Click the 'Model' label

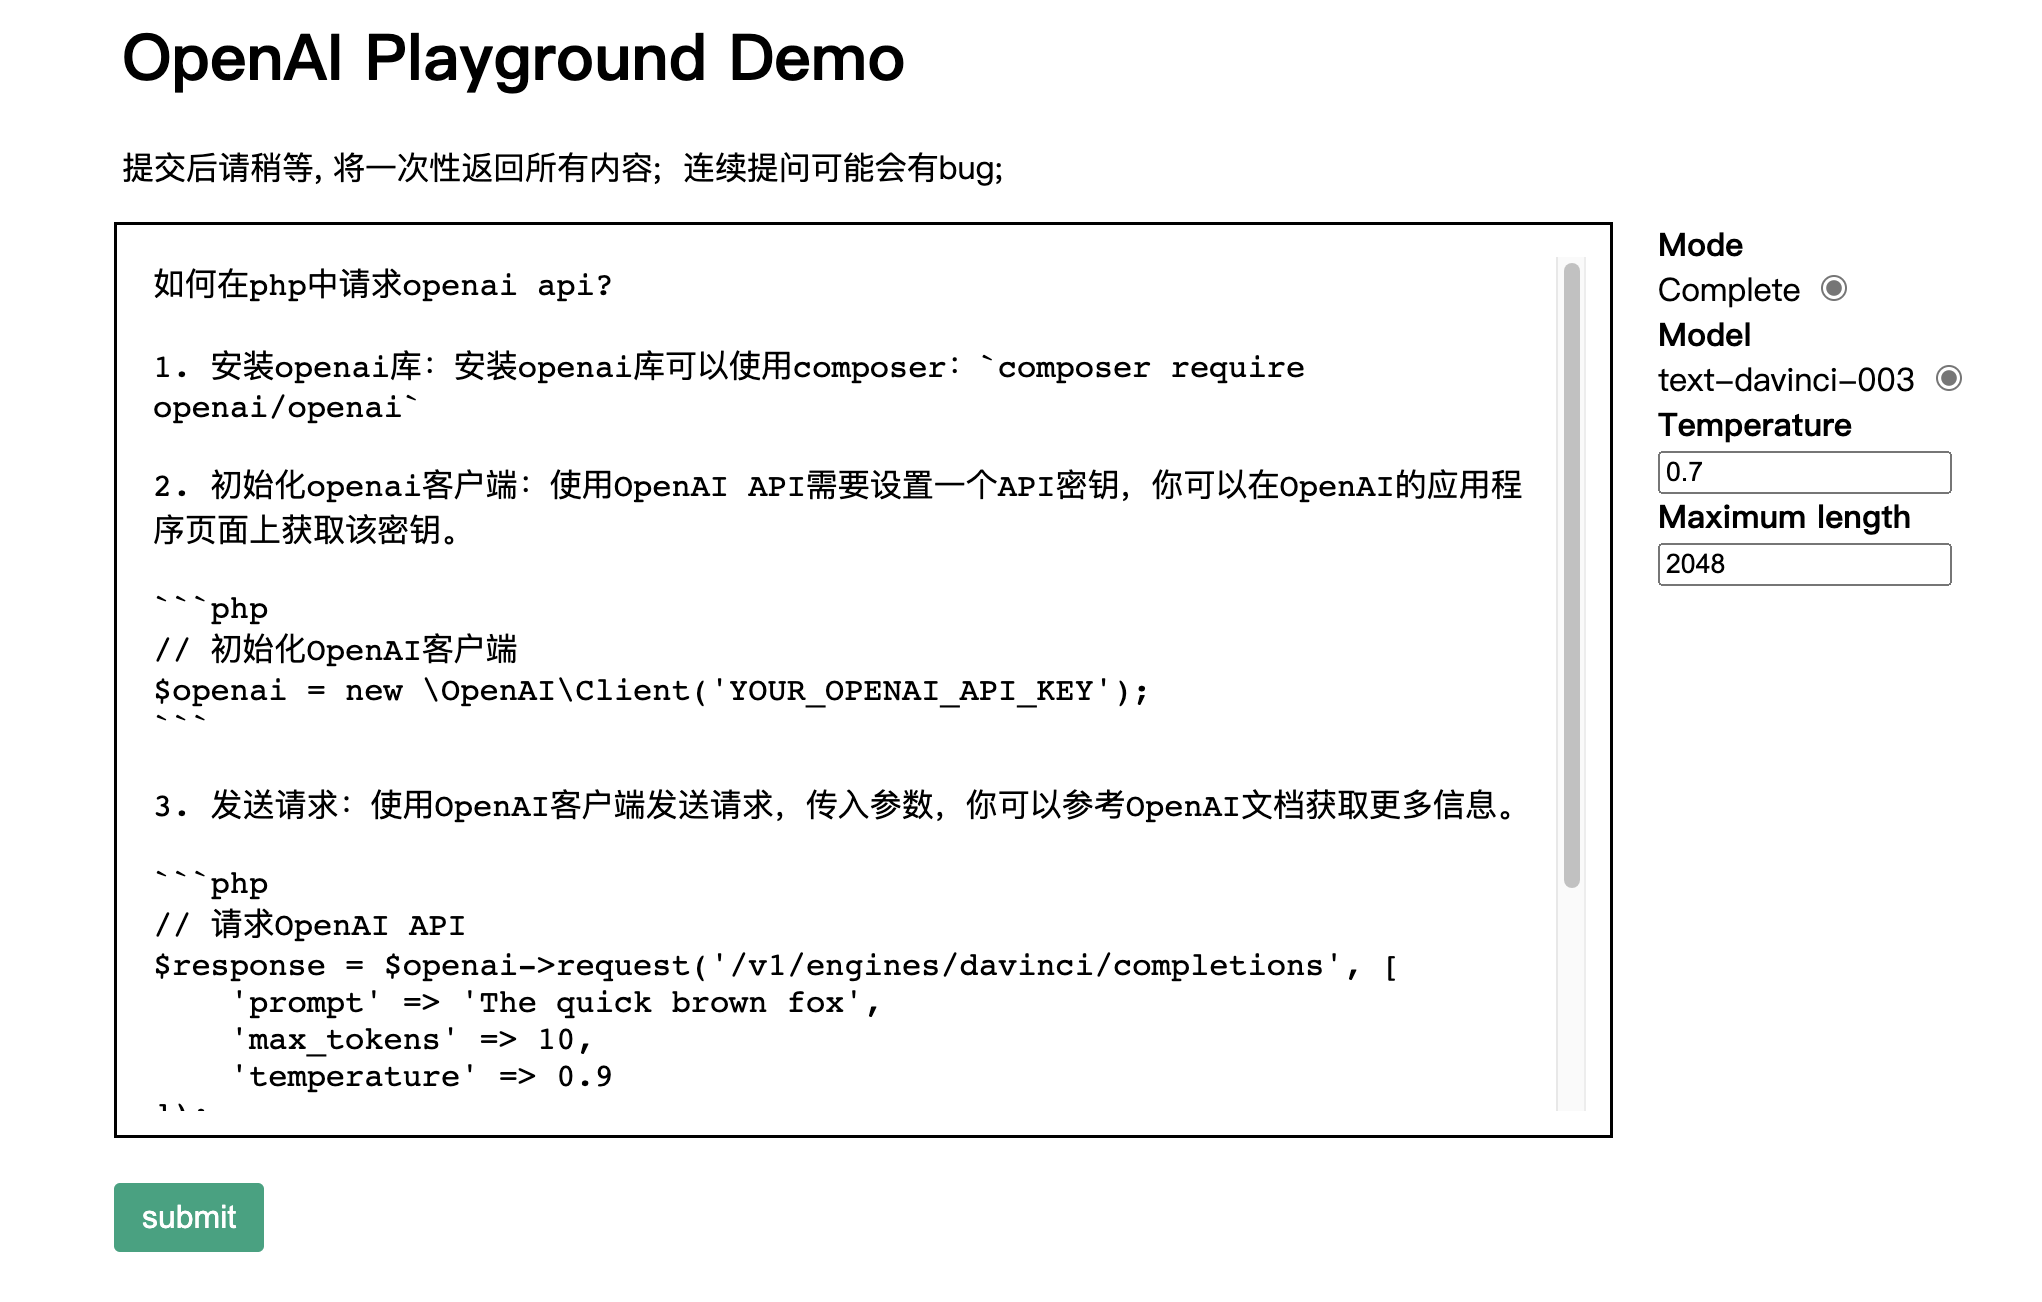[1704, 335]
